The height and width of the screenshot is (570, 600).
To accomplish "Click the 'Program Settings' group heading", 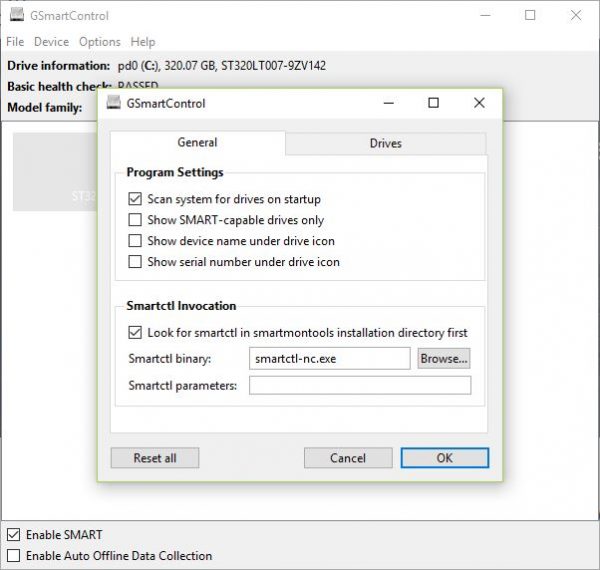I will coord(175,172).
